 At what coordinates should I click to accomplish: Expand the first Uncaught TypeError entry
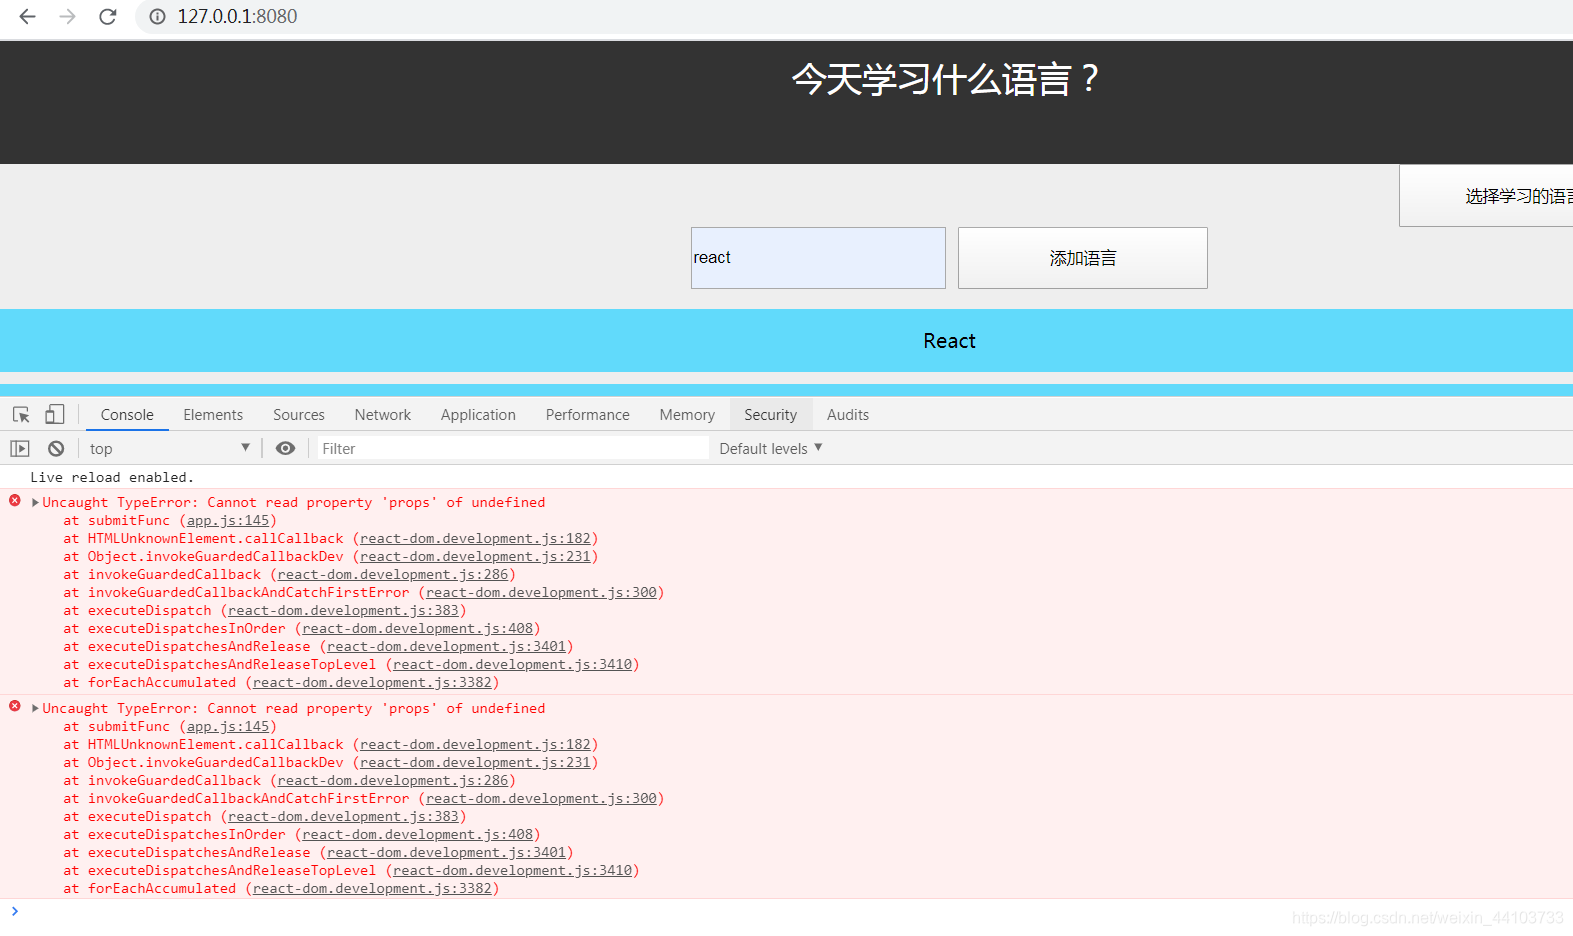coord(35,502)
